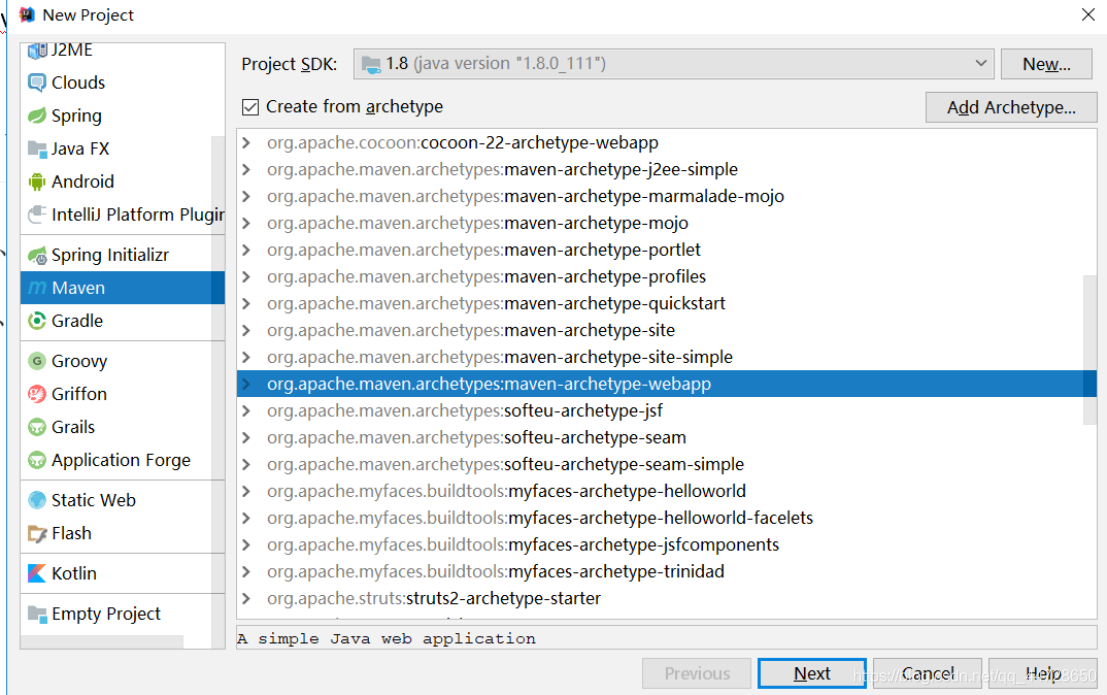Click the Spring leaf icon
This screenshot has width=1107, height=695.
[37, 115]
